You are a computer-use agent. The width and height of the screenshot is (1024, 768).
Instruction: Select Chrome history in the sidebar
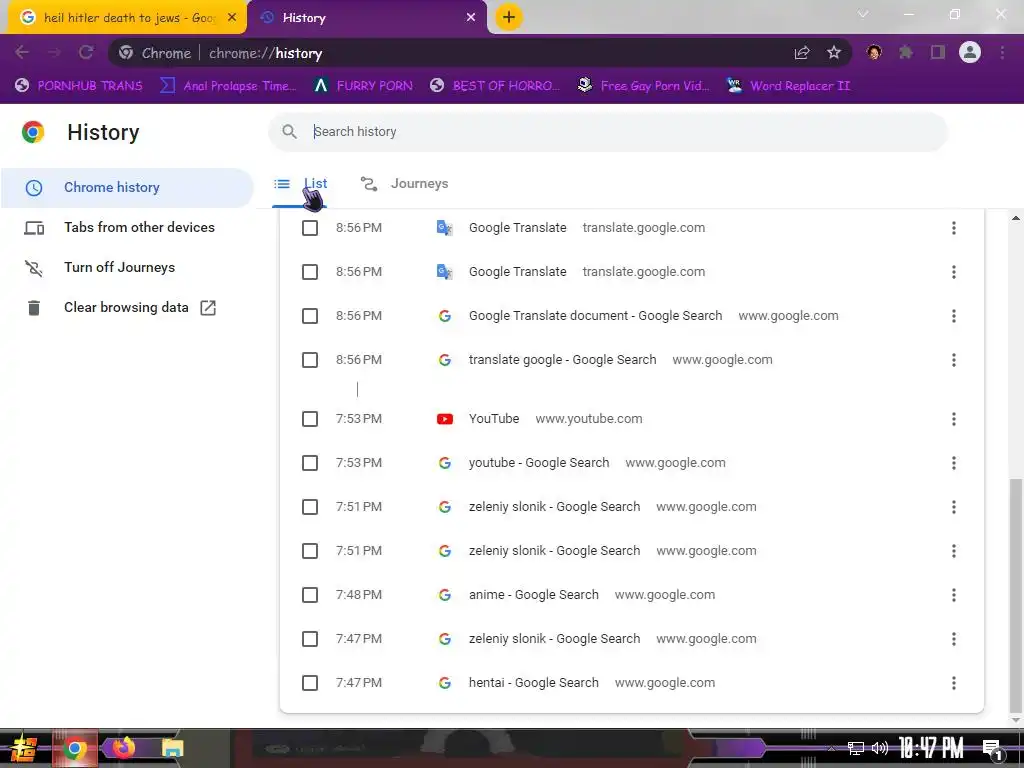[x=127, y=188]
